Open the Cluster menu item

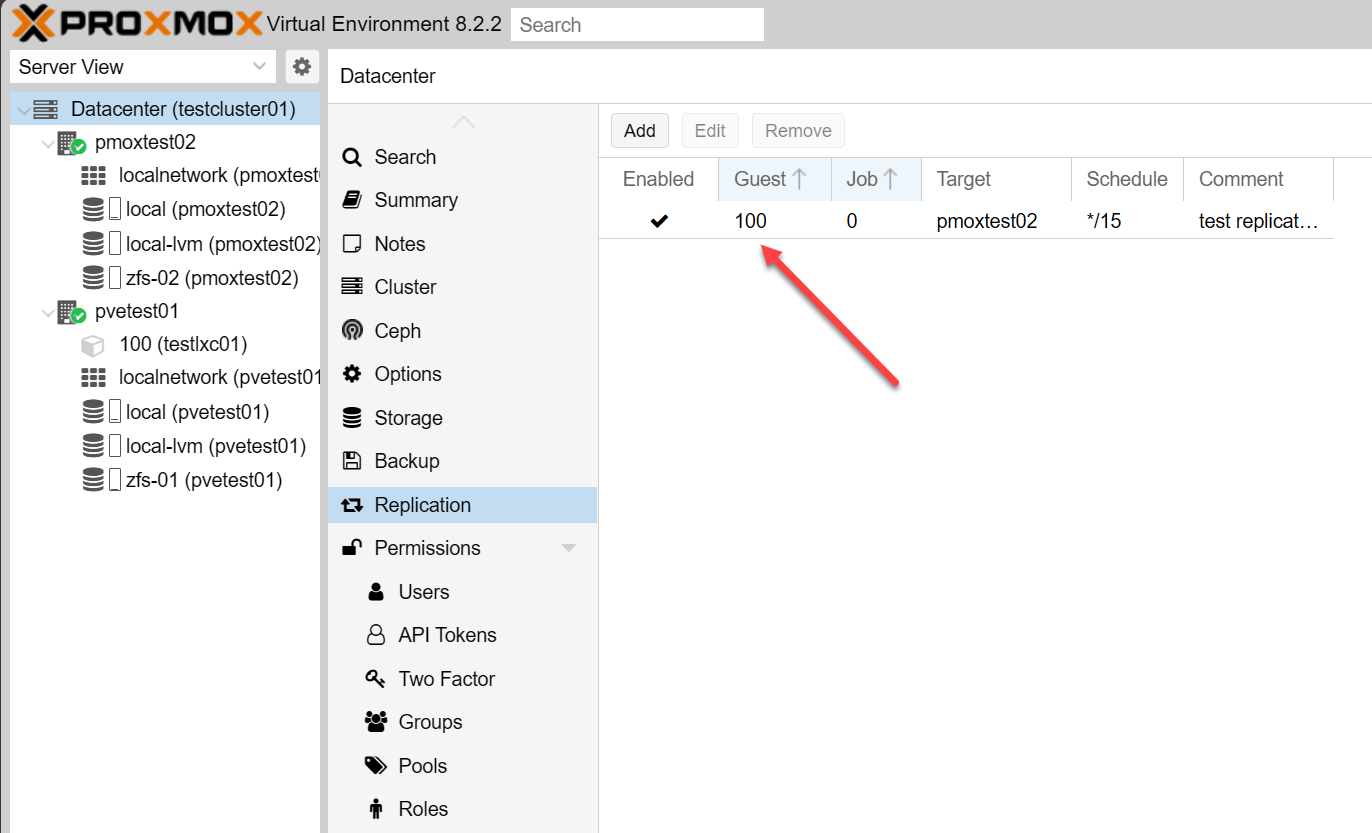pyautogui.click(x=462, y=287)
